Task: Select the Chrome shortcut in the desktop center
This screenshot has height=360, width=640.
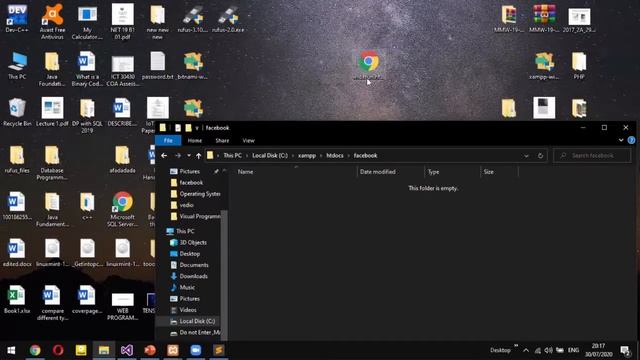Action: click(x=368, y=64)
